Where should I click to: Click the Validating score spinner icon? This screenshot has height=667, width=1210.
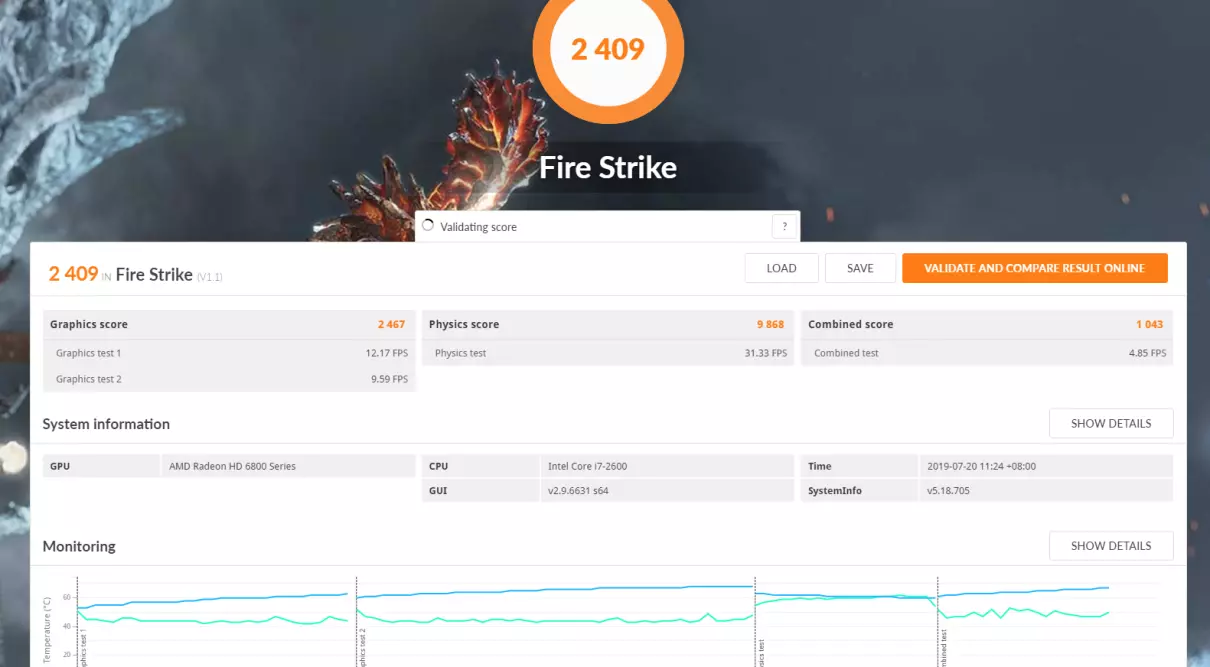pos(428,226)
